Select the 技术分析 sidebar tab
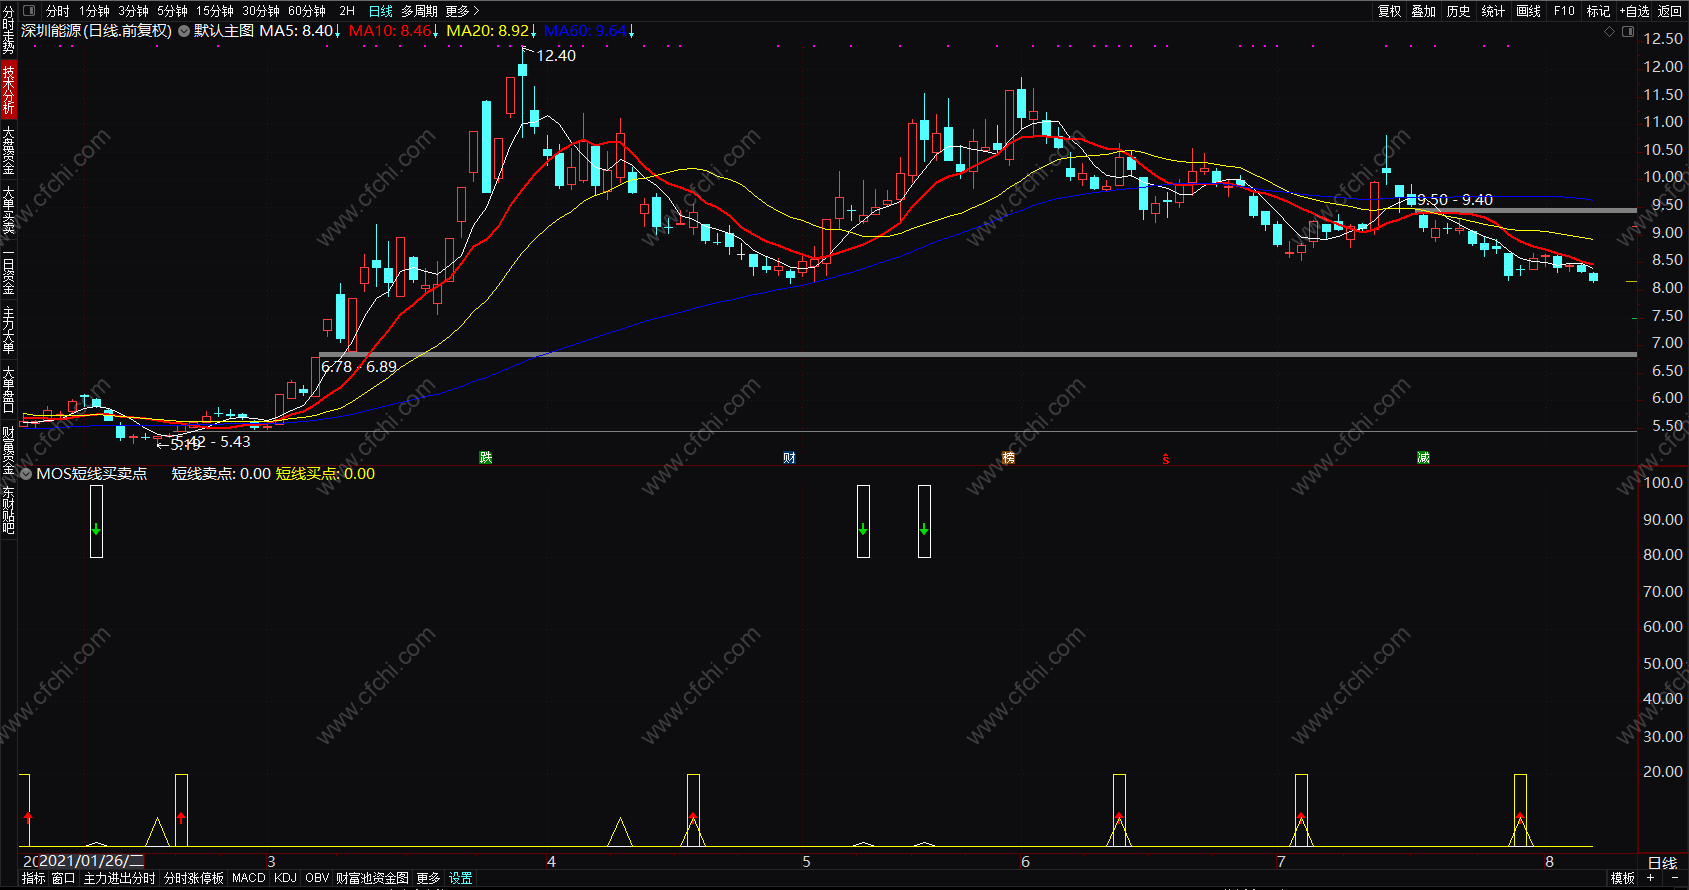 coord(8,89)
